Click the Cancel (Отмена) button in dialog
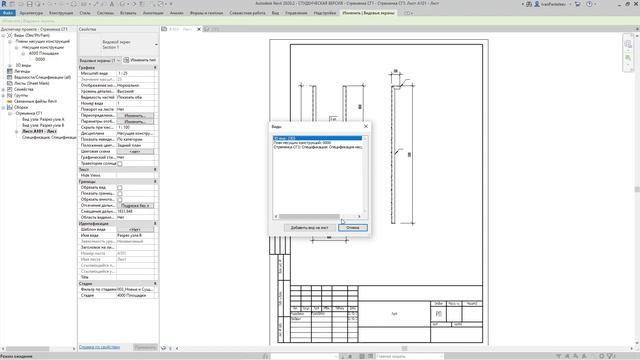Image resolution: width=640 pixels, height=360 pixels. (353, 227)
